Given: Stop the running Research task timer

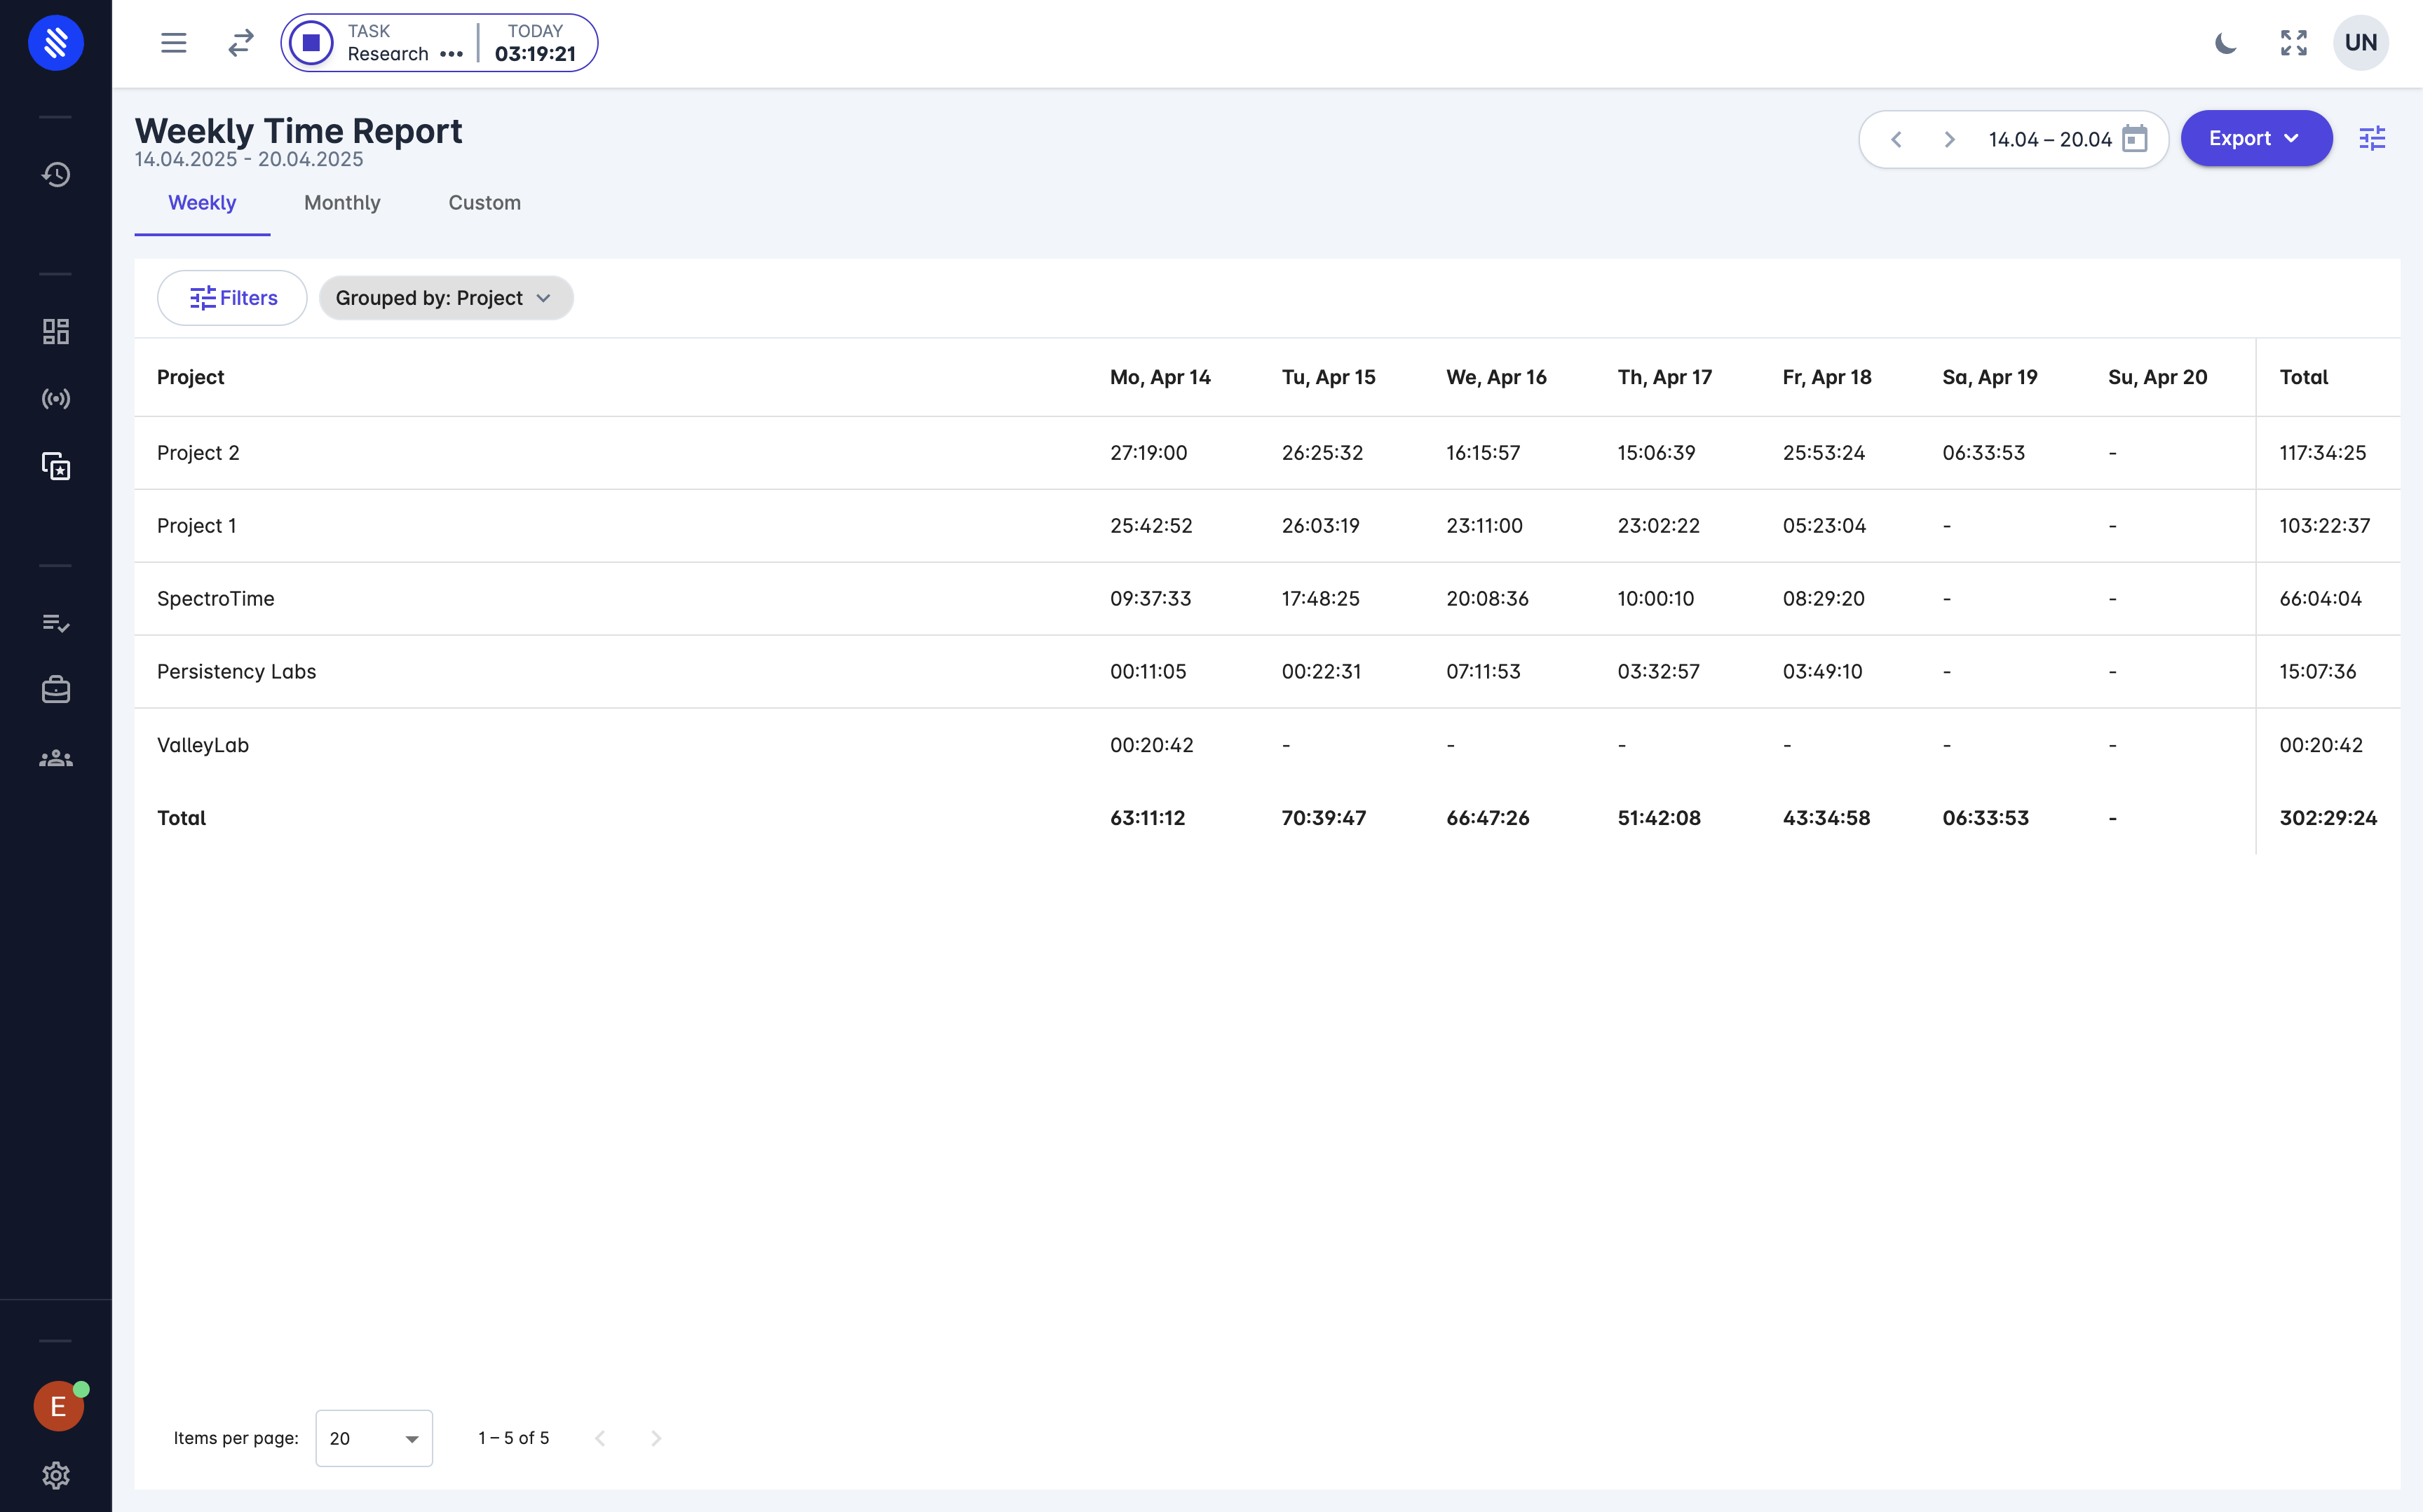Looking at the screenshot, I should point(311,43).
